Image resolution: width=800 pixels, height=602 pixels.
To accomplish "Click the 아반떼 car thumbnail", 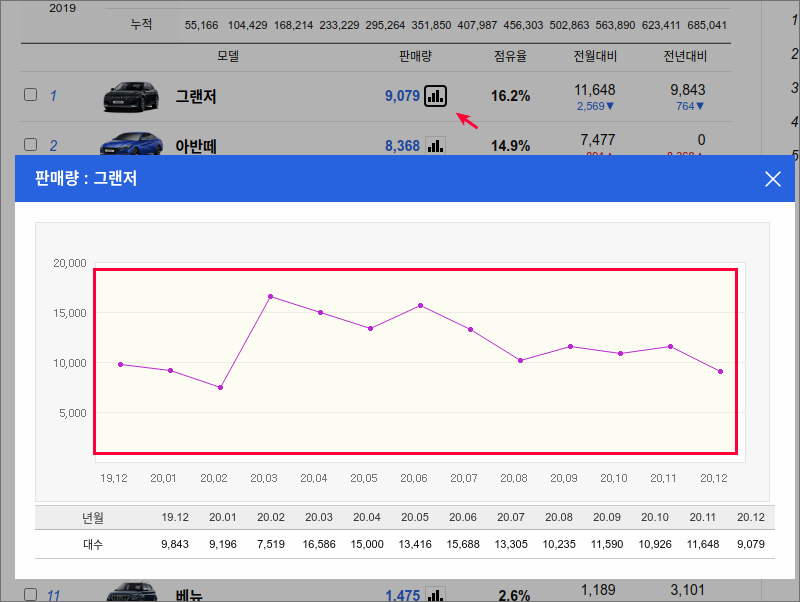I will click(x=132, y=144).
